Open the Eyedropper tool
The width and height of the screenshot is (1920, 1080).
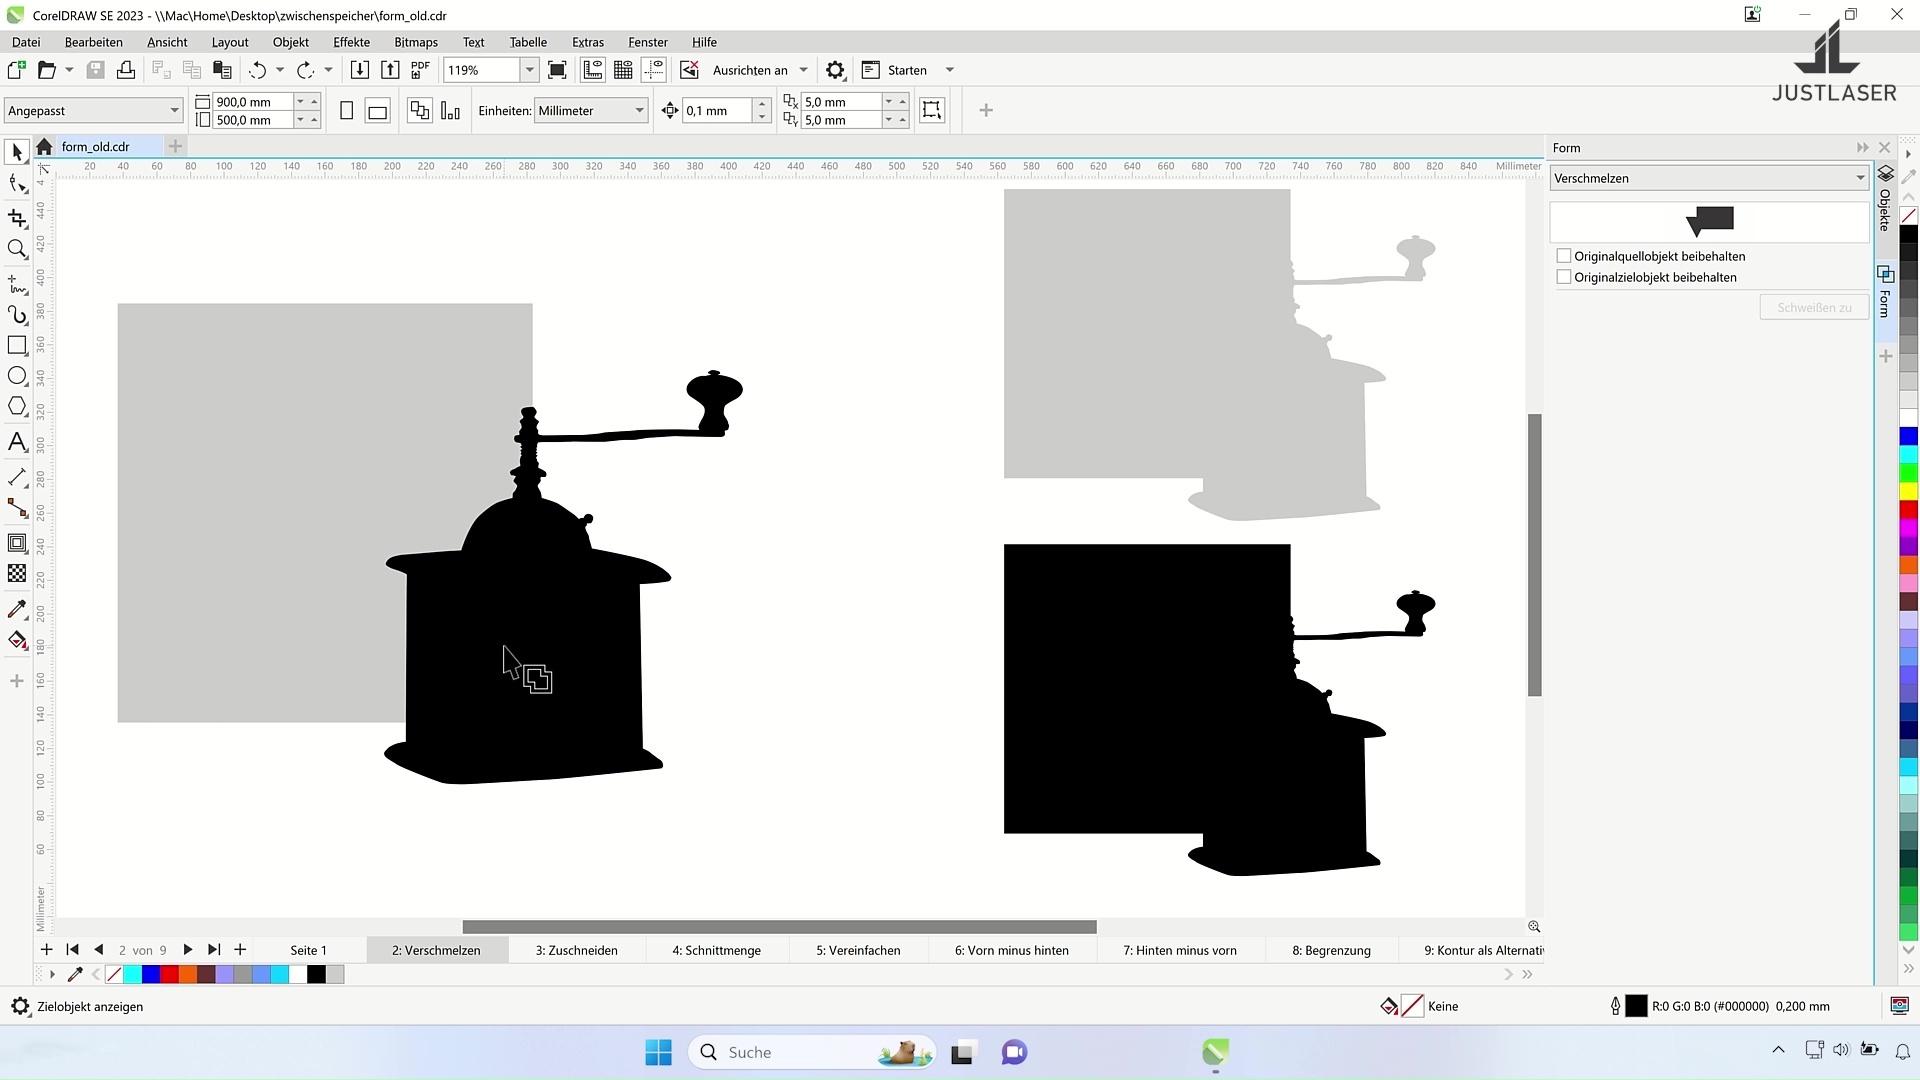[x=17, y=609]
